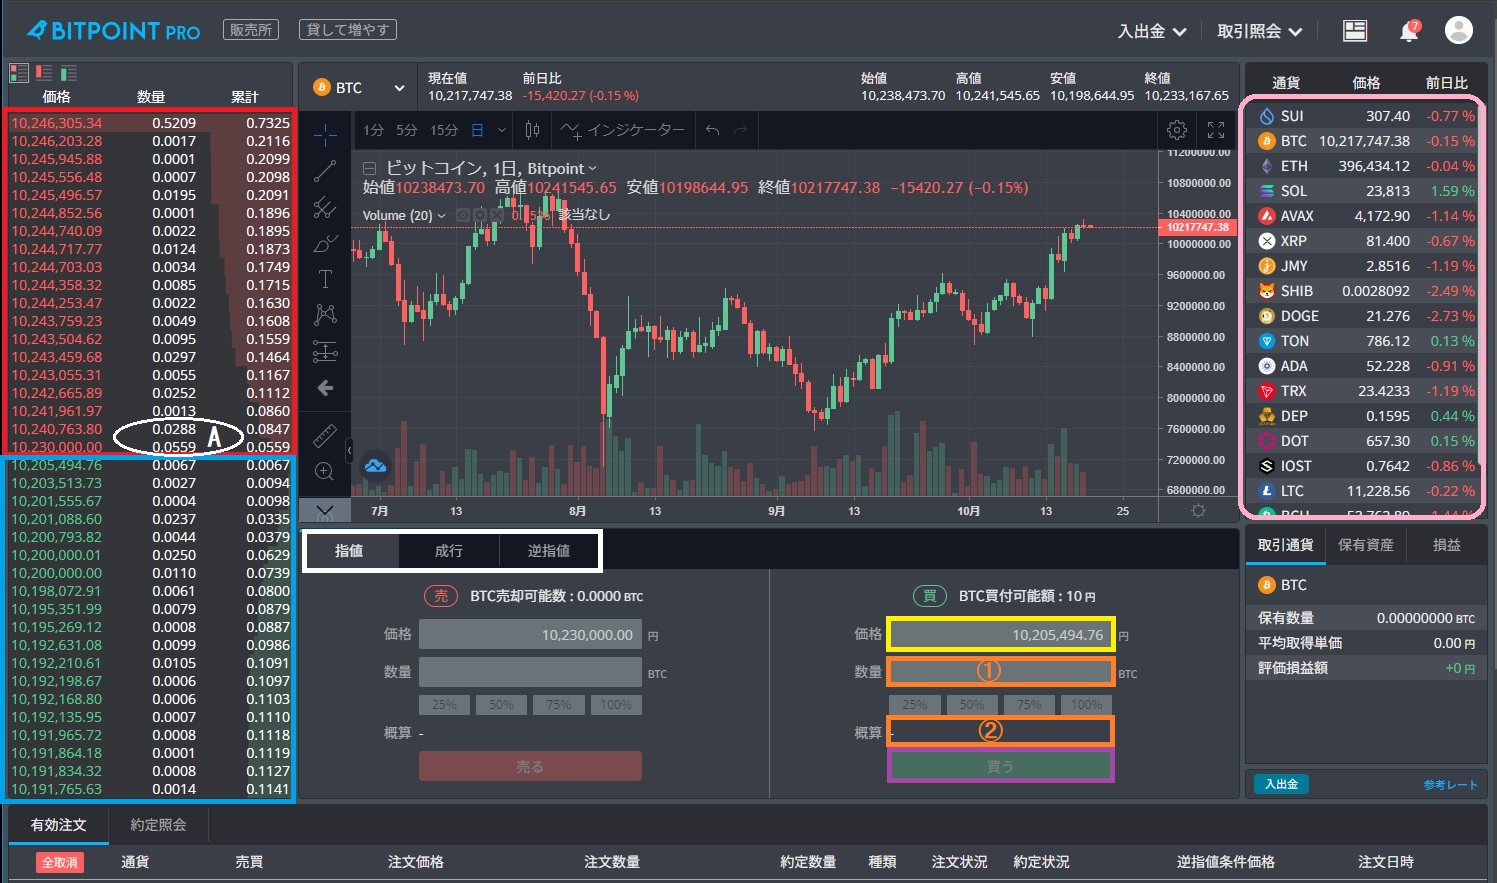Click the 入出金 button in asset panel

pyautogui.click(x=1281, y=784)
